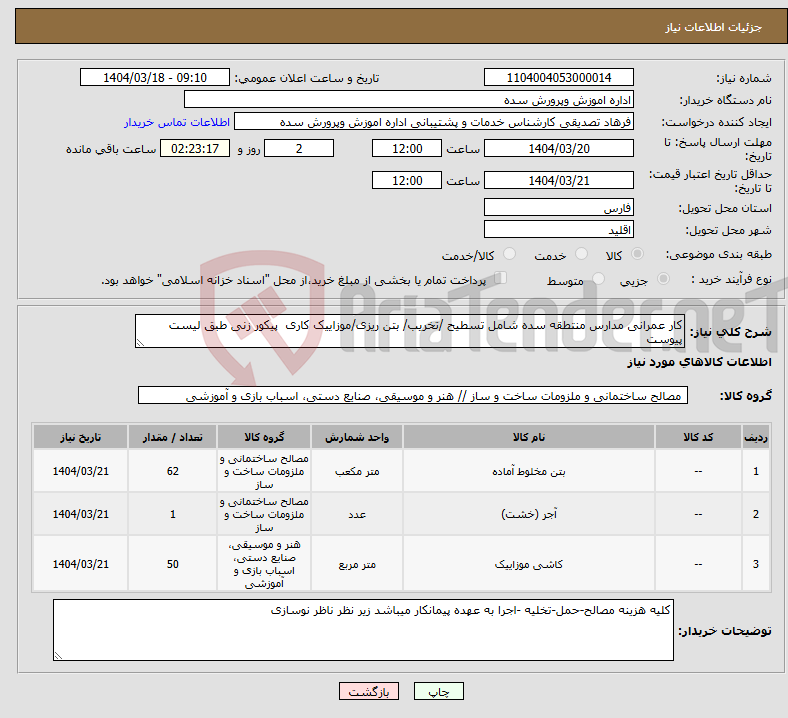Click the quantity cell 50

(172, 564)
